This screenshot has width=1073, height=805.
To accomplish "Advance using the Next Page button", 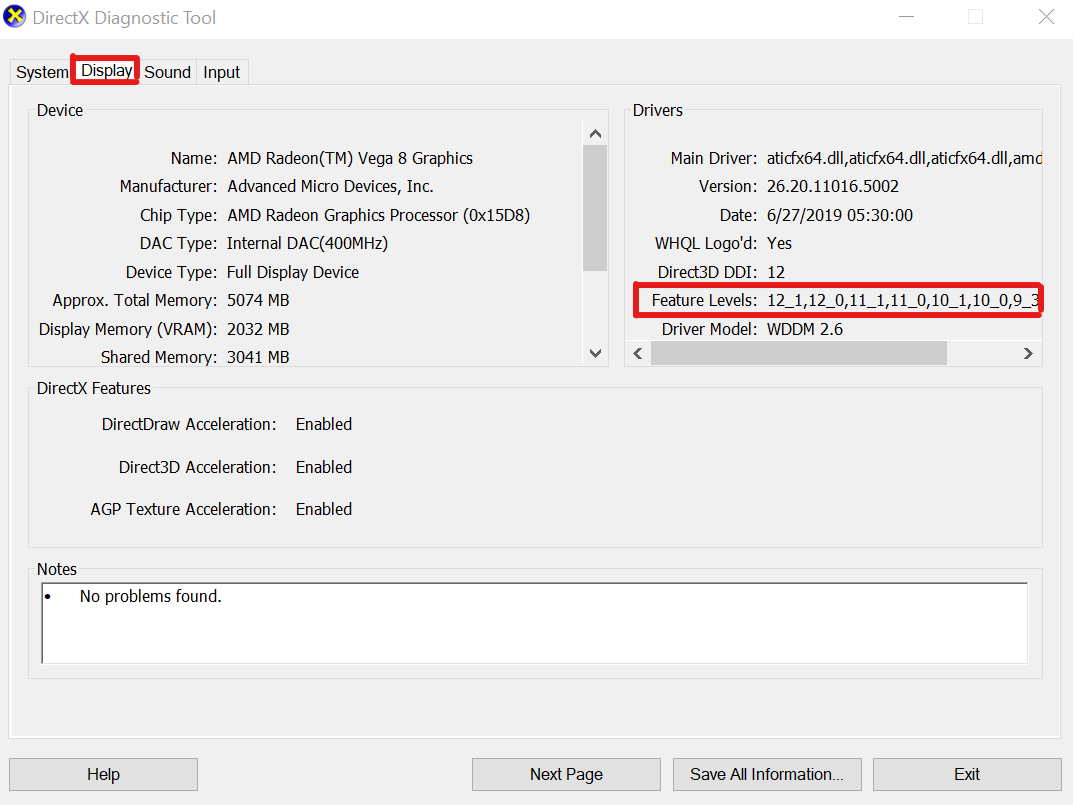I will click(x=566, y=774).
